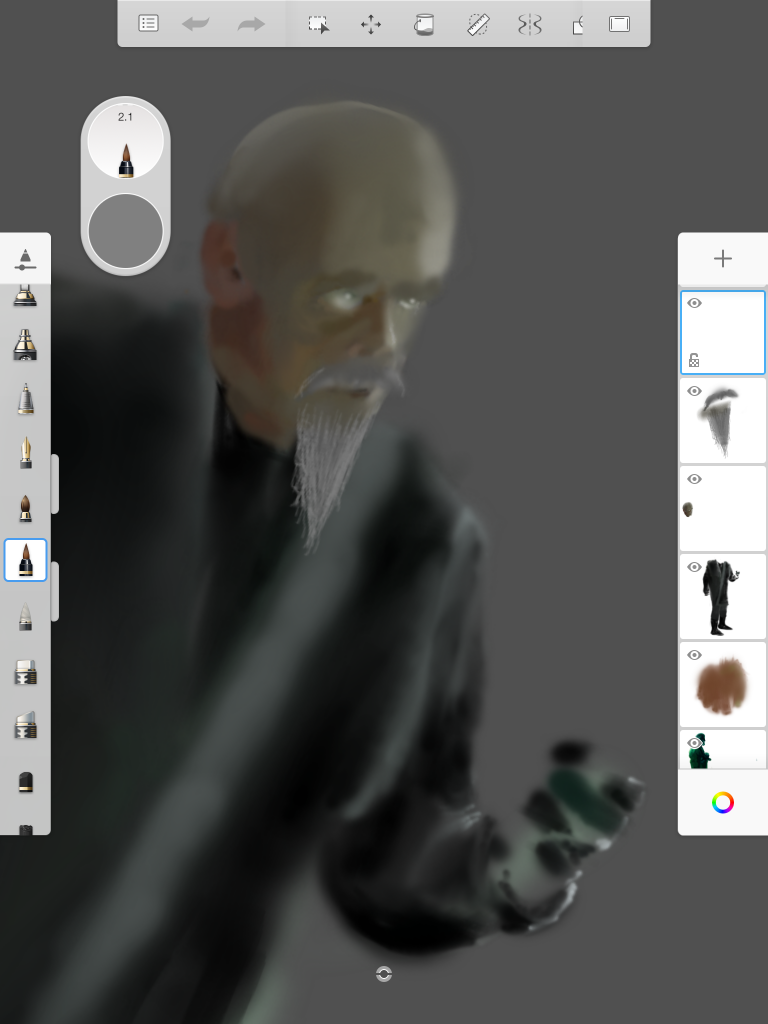Add a new layer with the plus button
Screen dimensions: 768x1024
click(x=722, y=259)
